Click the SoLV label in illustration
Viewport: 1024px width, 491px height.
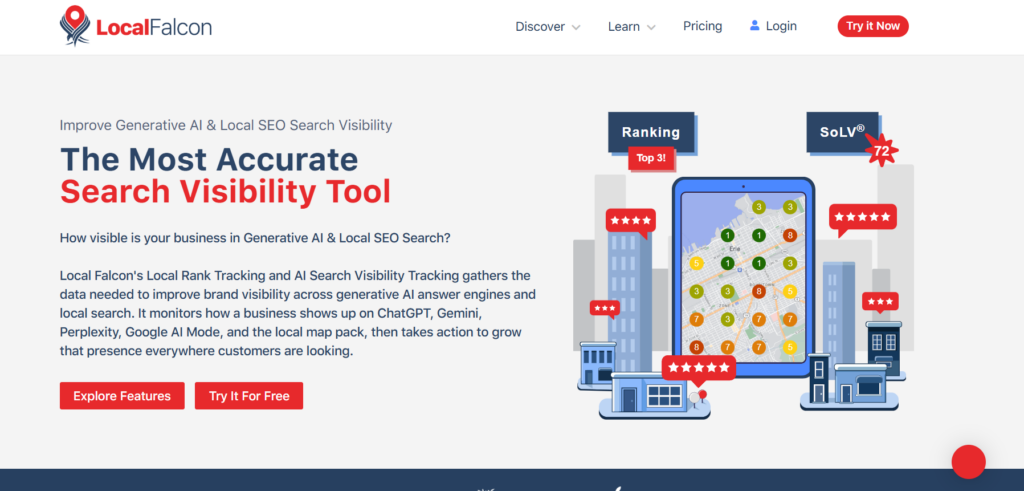841,132
